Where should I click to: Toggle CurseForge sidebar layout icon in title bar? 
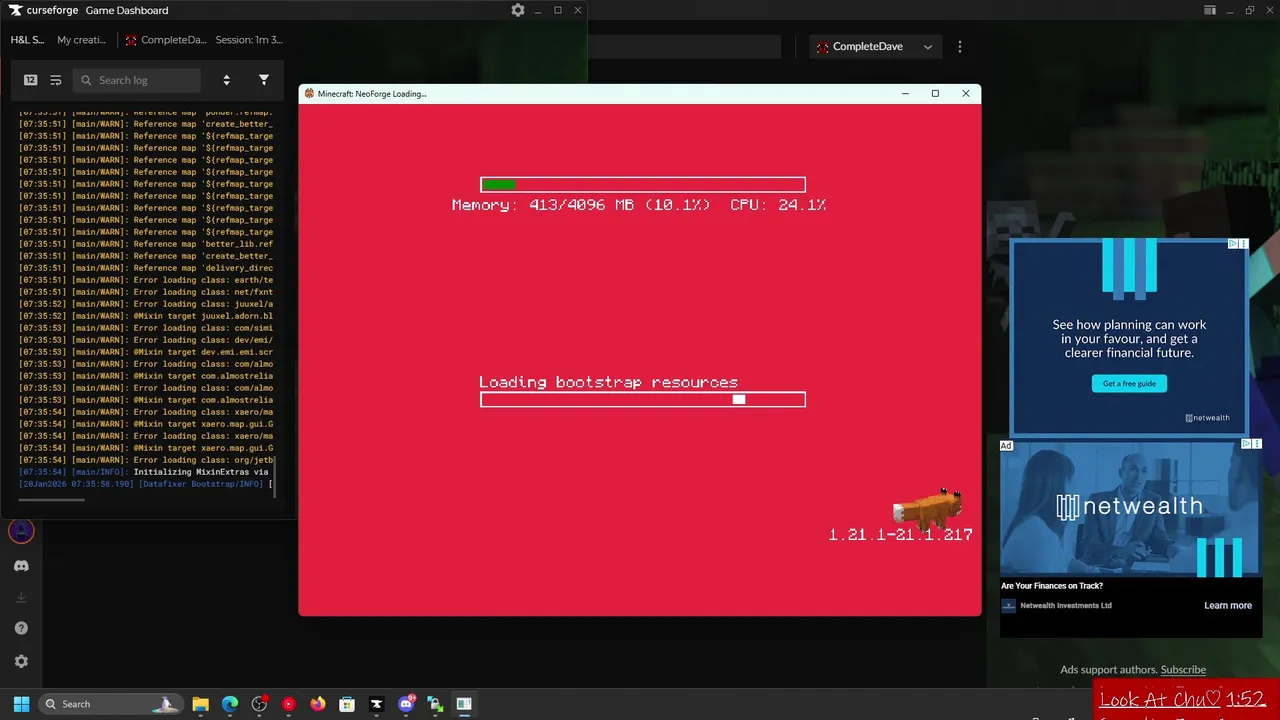(x=1209, y=10)
